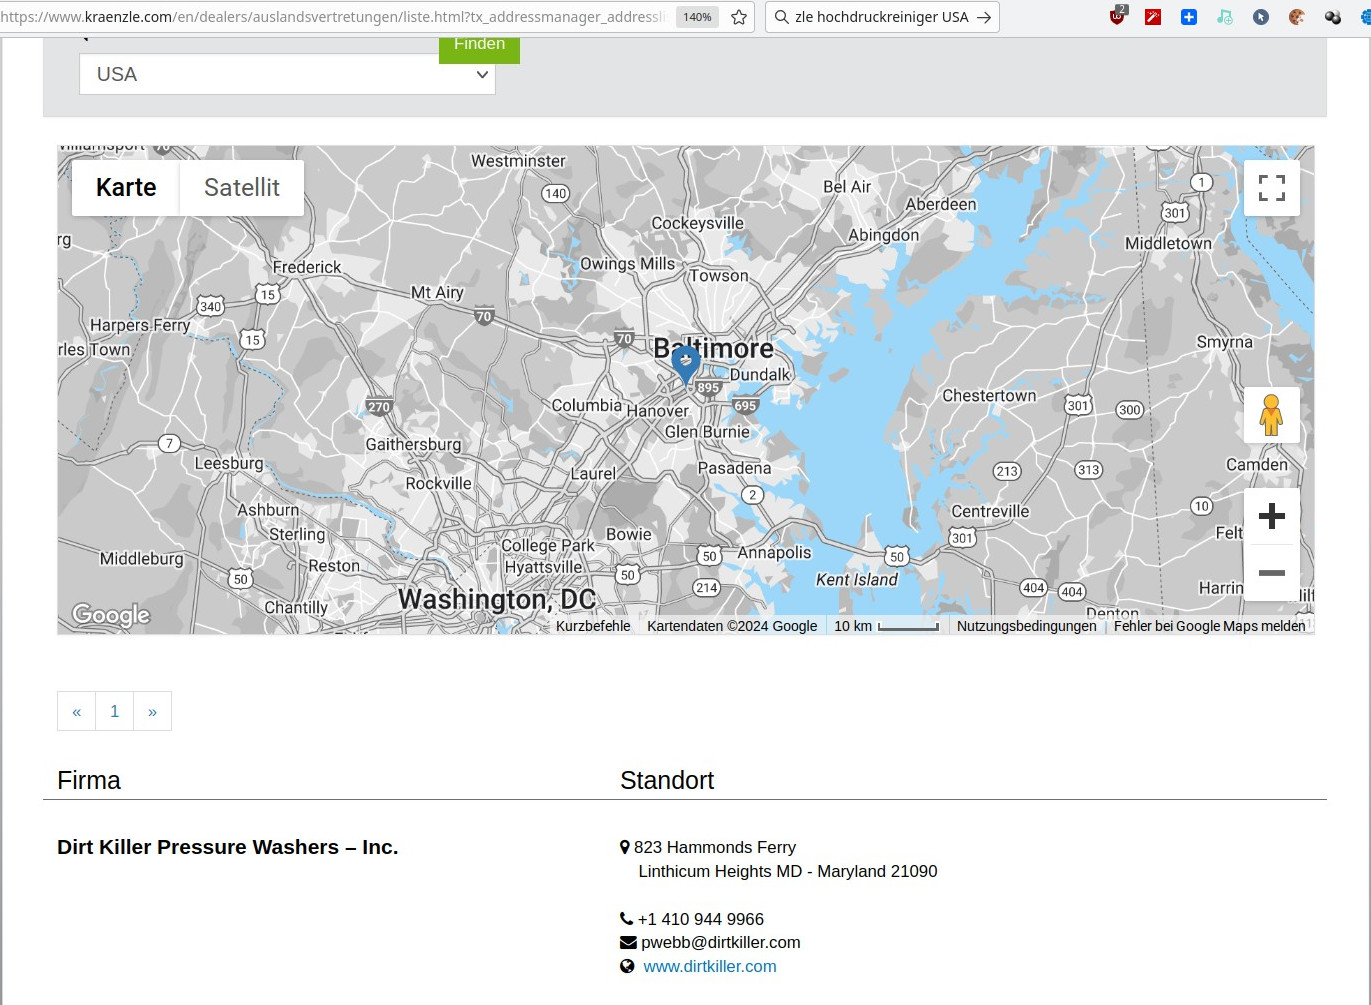Click the phone icon beside the number
The image size is (1371, 1005).
(x=627, y=919)
